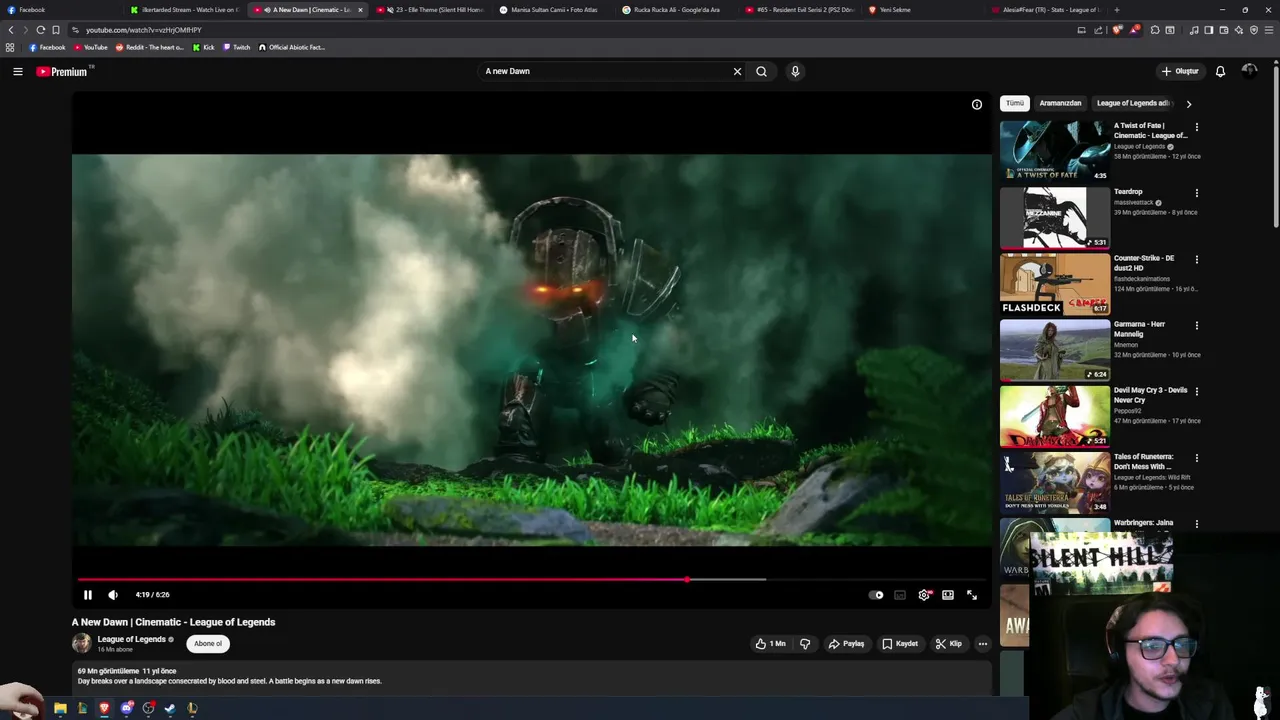Pause the video playback
This screenshot has width=1280, height=720.
pos(87,595)
